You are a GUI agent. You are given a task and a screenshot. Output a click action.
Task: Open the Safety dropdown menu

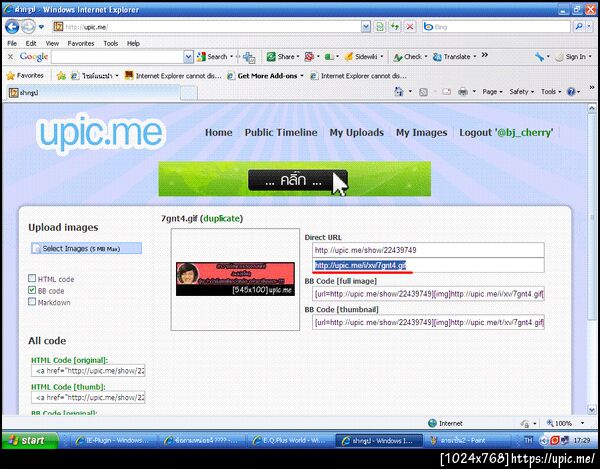[x=521, y=92]
